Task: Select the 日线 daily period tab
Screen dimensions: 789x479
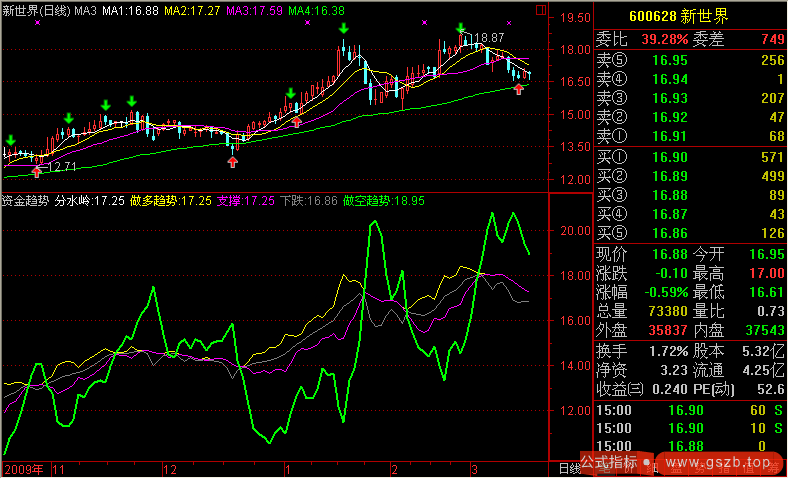Action: [x=567, y=468]
